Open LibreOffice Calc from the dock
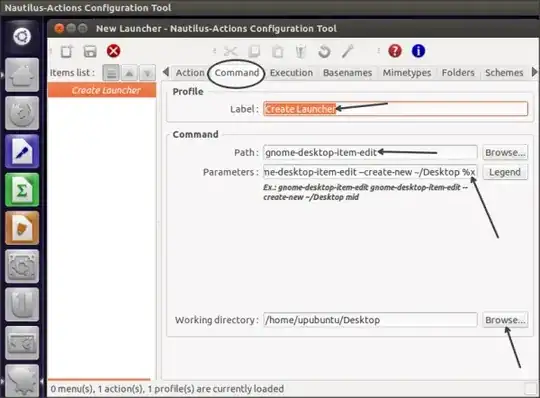Image resolution: width=540 pixels, height=398 pixels. (x=22, y=190)
